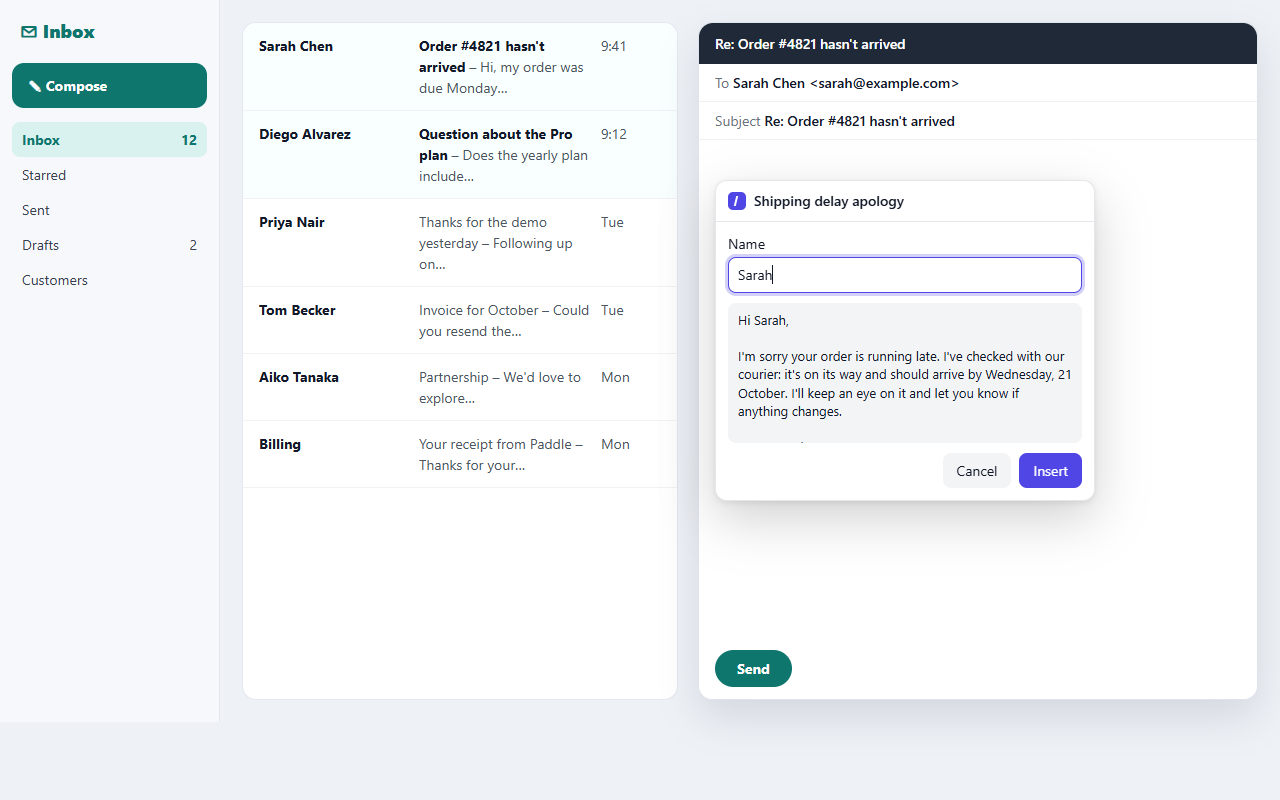Send the reply email
The width and height of the screenshot is (1280, 800).
753,669
